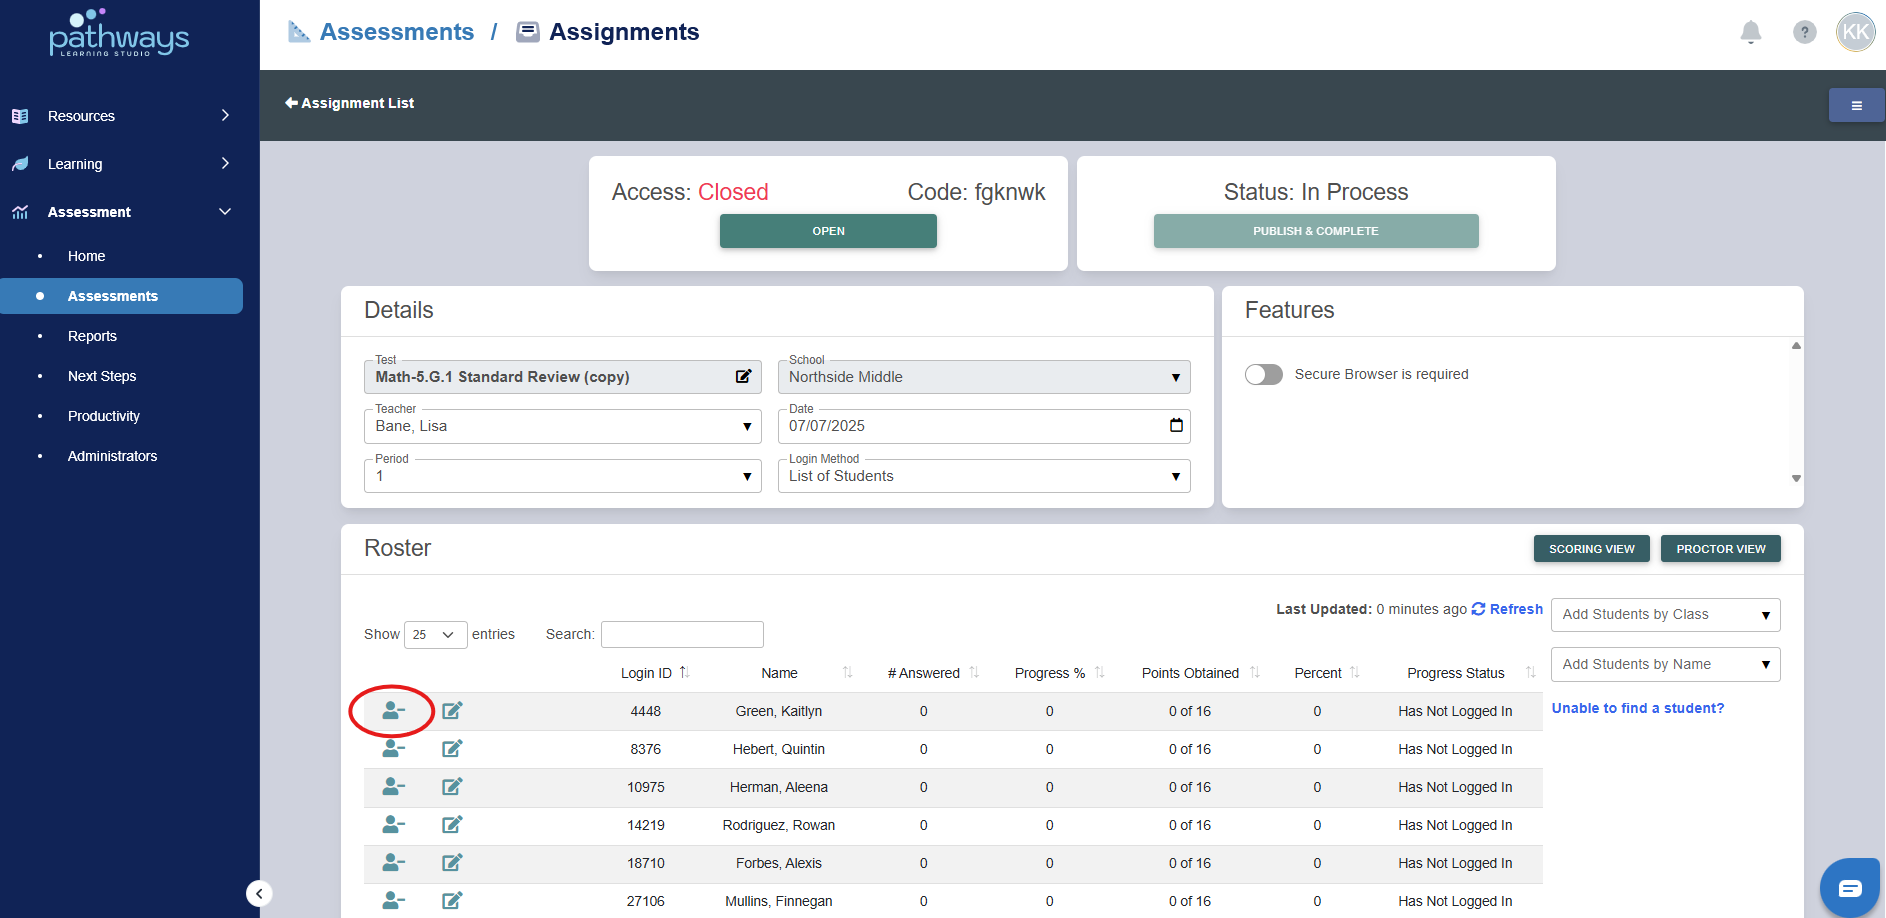Image resolution: width=1886 pixels, height=918 pixels.
Task: Collapse the sidebar with the arrow button
Action: 259,893
